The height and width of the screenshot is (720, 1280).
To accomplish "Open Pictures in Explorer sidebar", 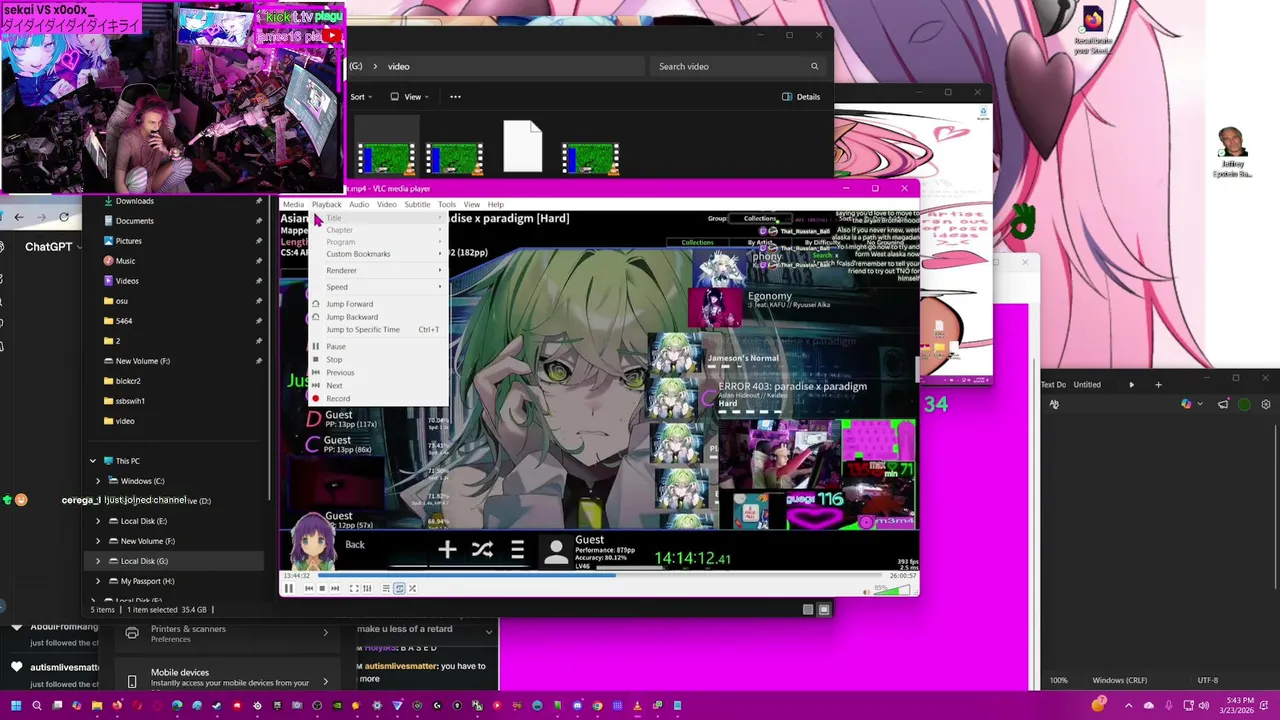I will tap(128, 241).
